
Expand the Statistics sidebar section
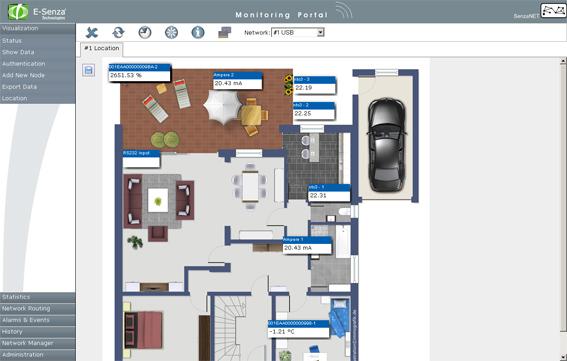pyautogui.click(x=38, y=297)
